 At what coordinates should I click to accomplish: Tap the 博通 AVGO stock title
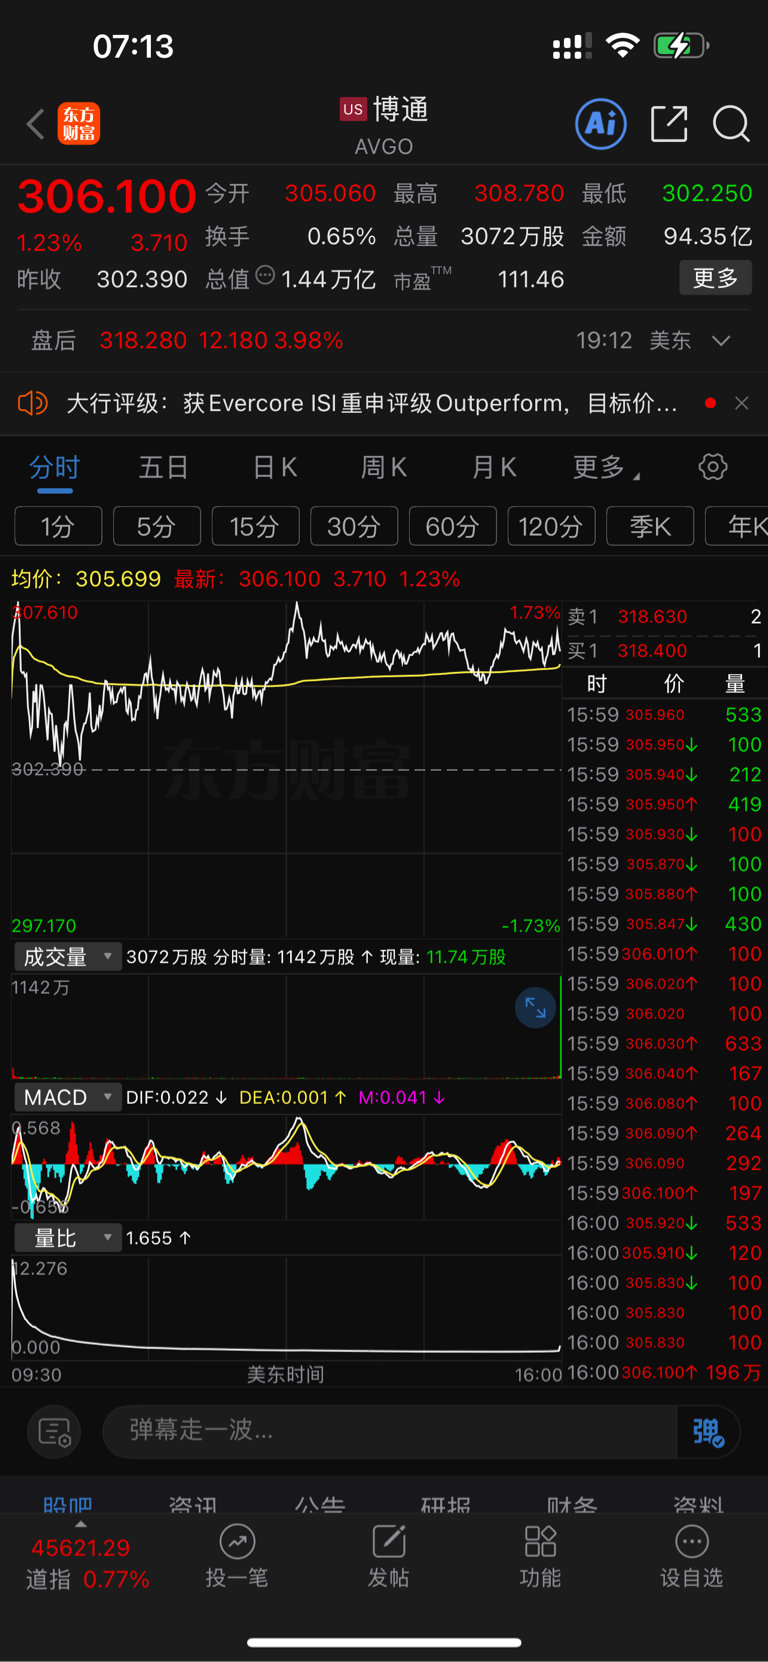(x=385, y=124)
